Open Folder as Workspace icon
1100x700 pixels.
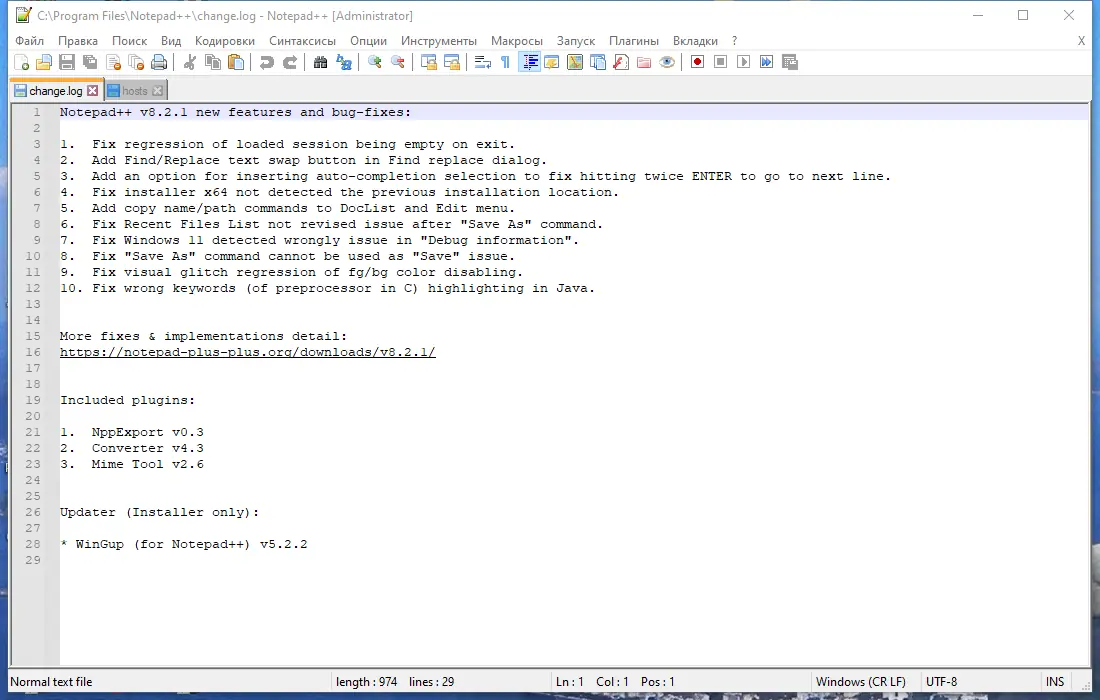click(x=644, y=62)
